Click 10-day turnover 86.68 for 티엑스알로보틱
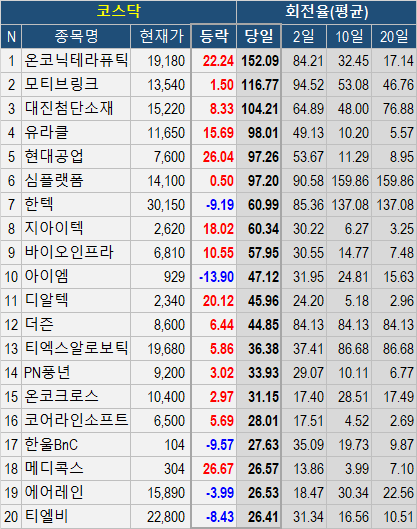417x529 pixels. tap(353, 349)
